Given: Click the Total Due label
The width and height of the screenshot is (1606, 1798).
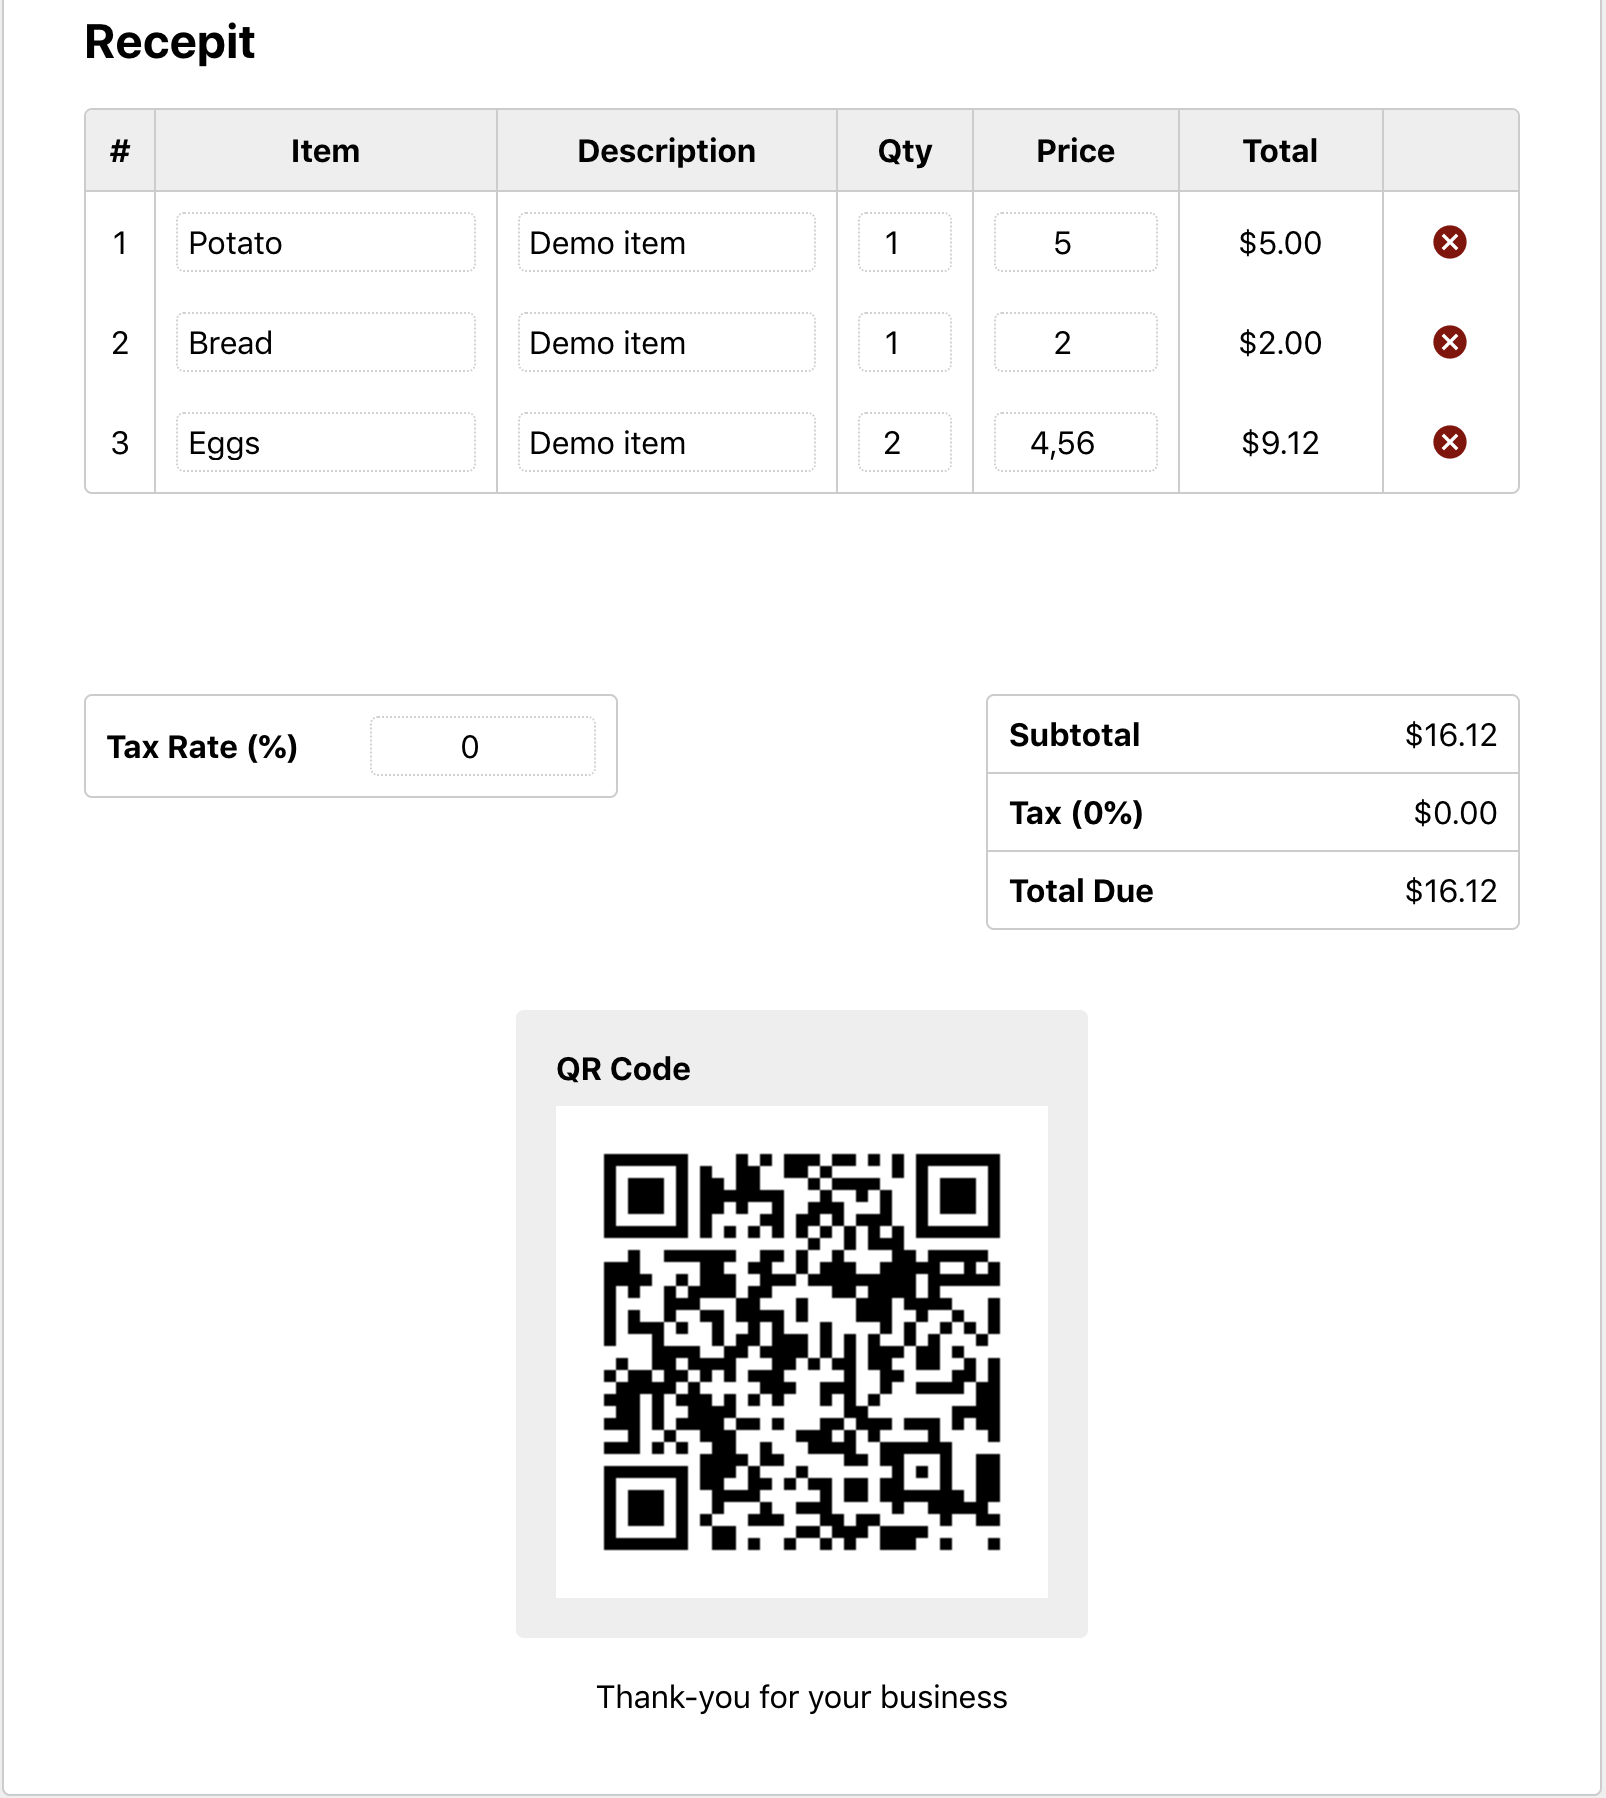Looking at the screenshot, I should 1081,891.
